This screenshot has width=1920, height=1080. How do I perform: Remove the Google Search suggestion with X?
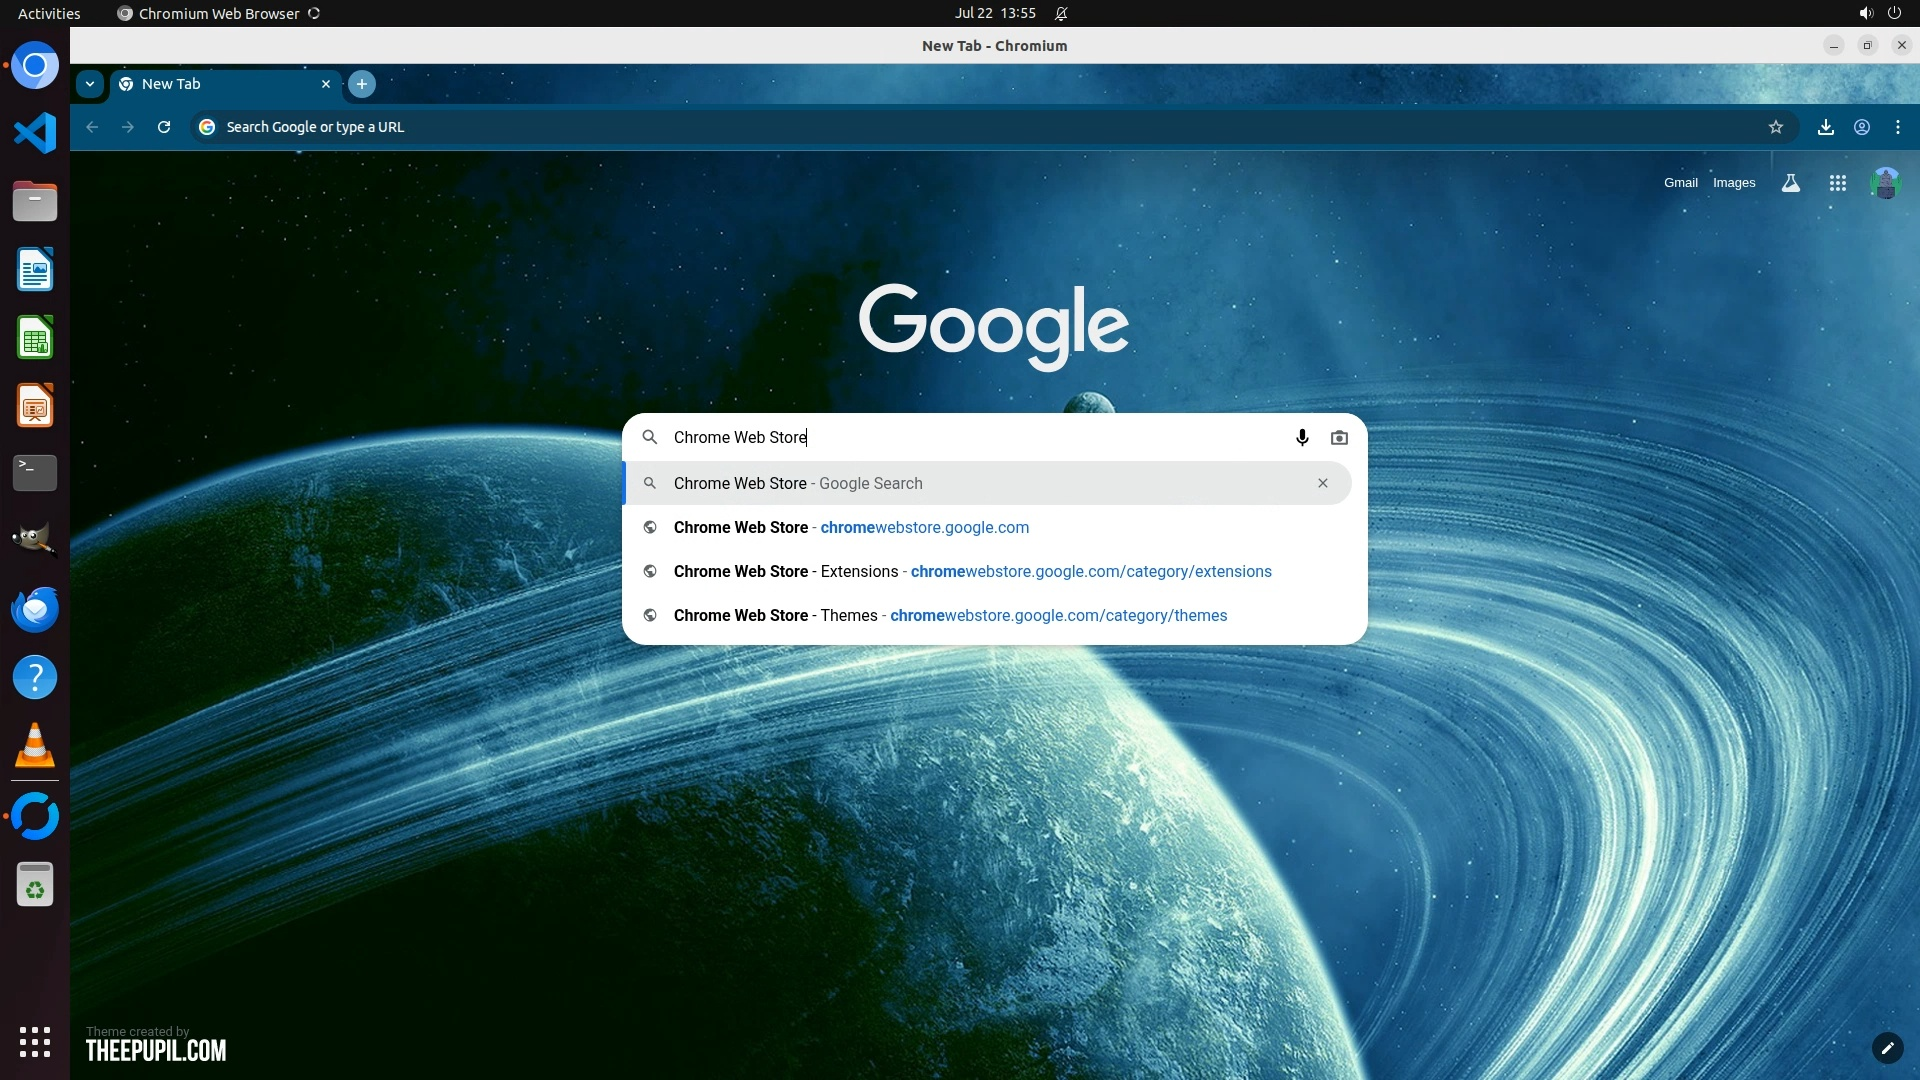tap(1323, 483)
